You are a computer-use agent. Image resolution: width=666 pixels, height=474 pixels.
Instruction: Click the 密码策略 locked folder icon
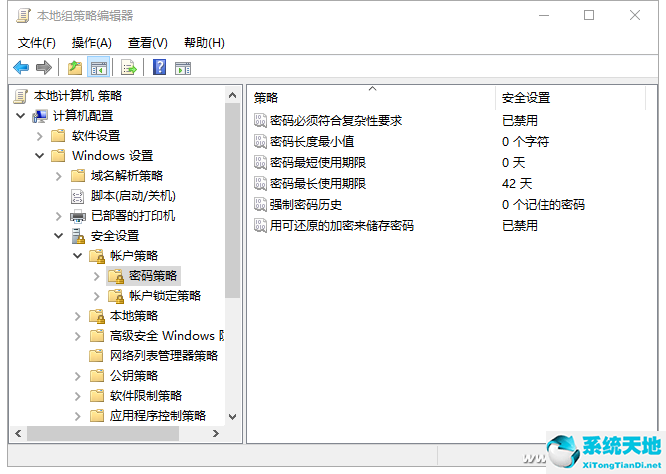116,276
